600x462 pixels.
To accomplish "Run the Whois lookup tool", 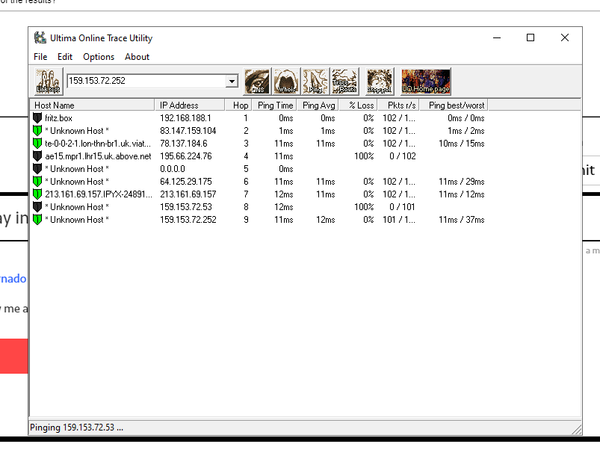I will tap(286, 81).
